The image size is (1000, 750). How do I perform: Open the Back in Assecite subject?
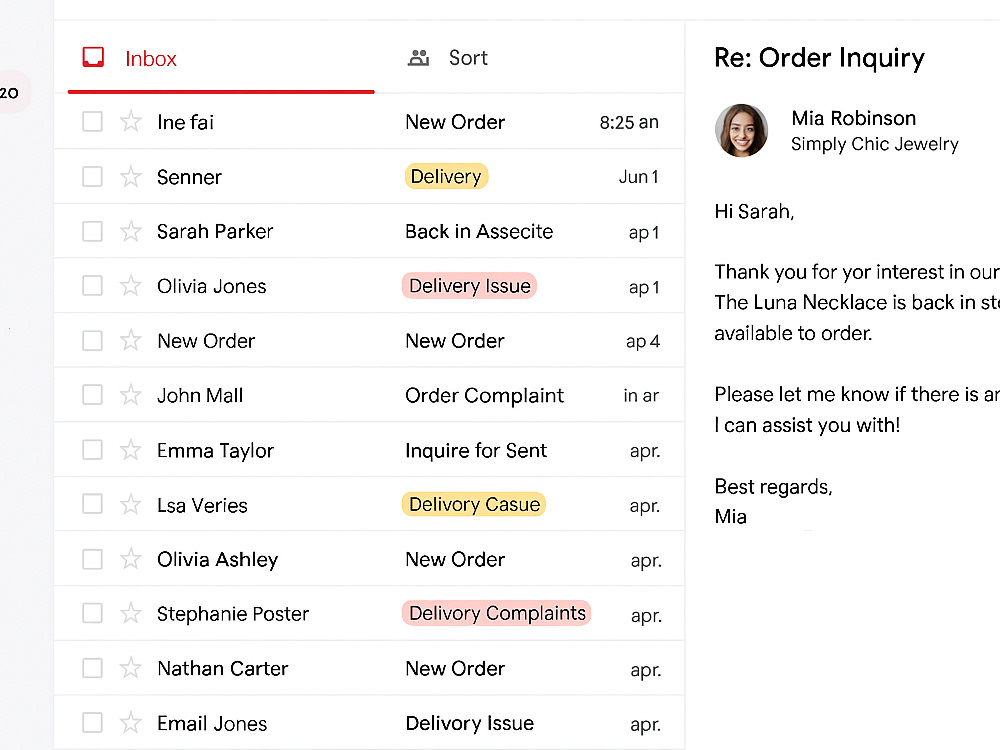click(x=479, y=231)
